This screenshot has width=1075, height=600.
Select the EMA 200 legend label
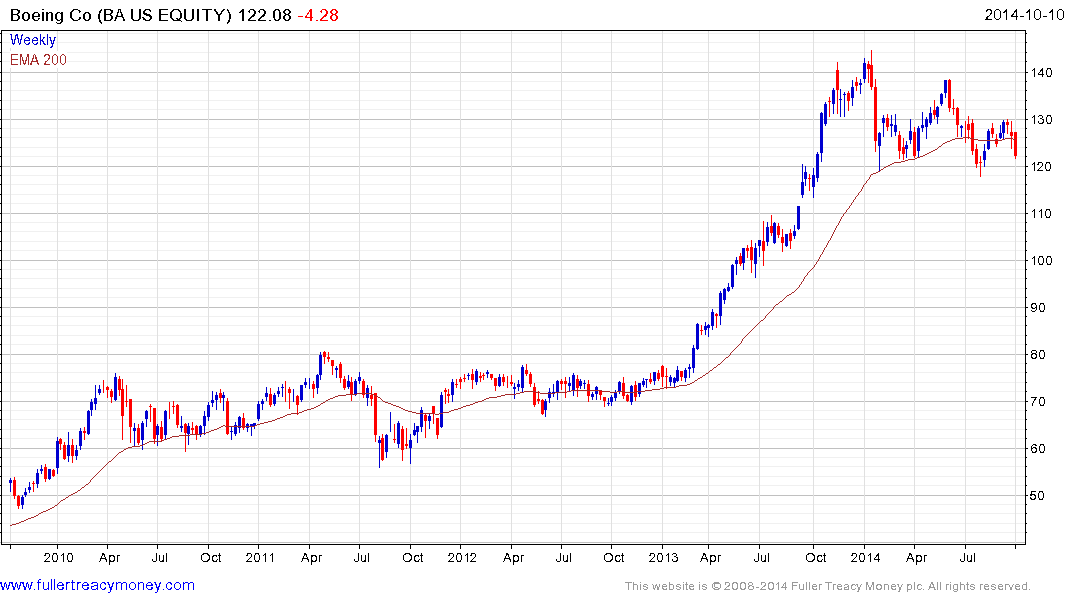tap(38, 60)
